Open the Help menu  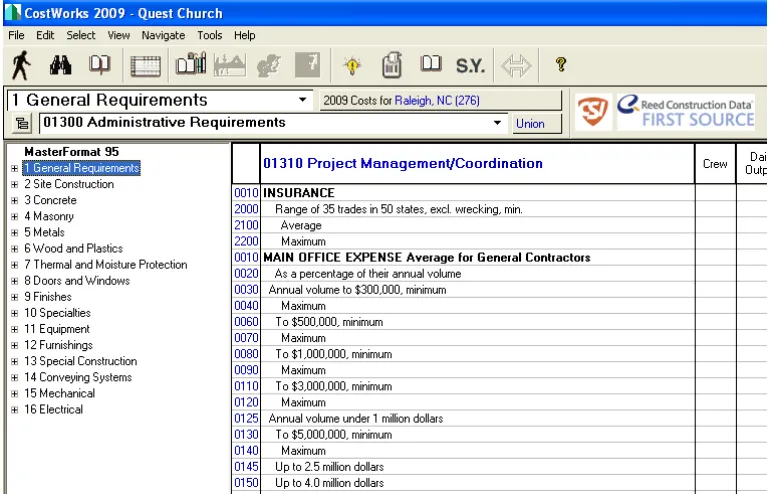click(244, 35)
